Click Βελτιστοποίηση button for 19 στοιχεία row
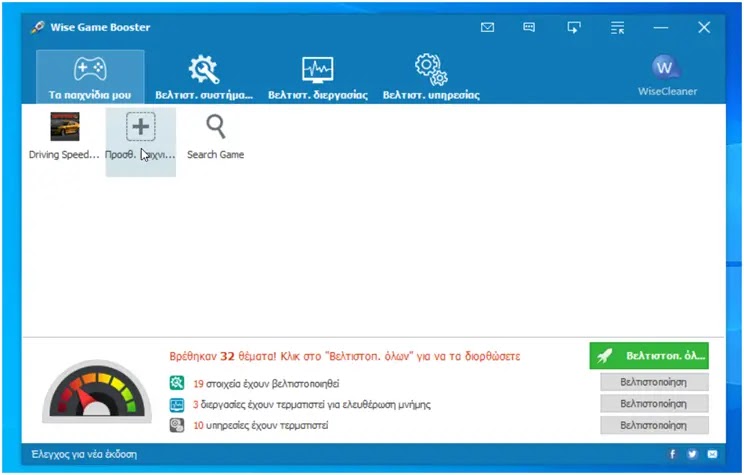The width and height of the screenshot is (744, 475). click(654, 382)
